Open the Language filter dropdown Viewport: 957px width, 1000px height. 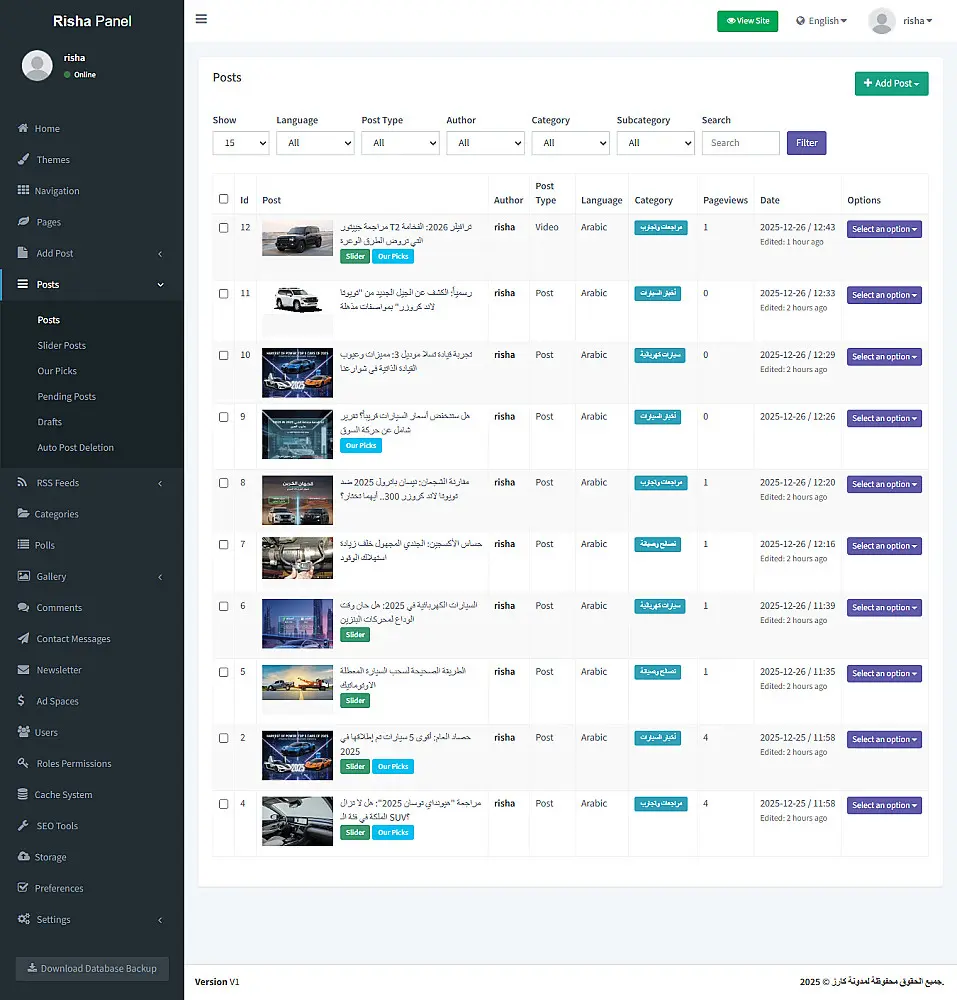point(315,143)
